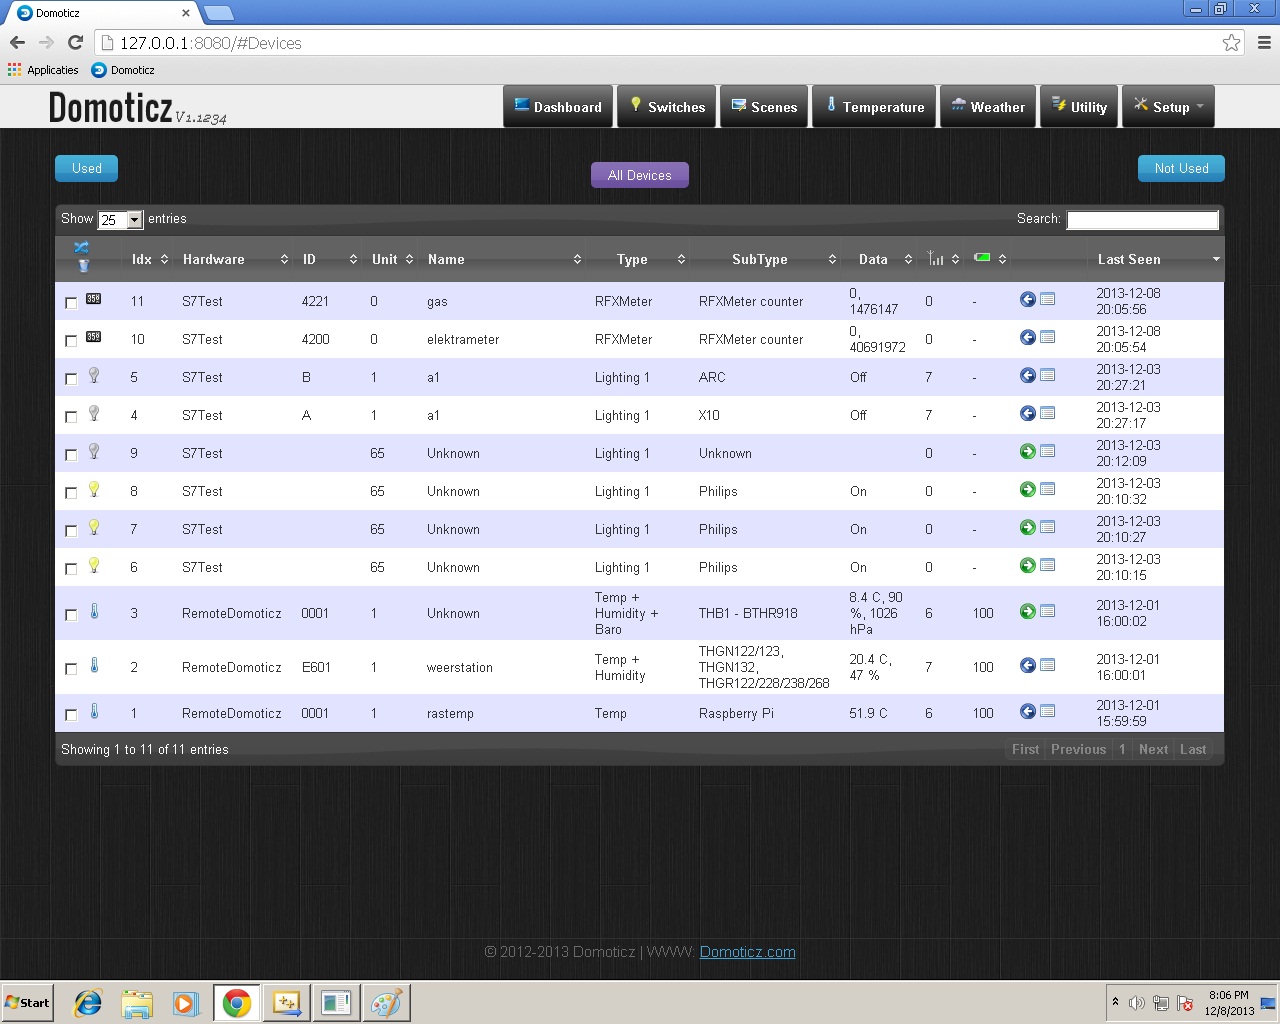Select checkbox for device Idx 8

[71, 493]
